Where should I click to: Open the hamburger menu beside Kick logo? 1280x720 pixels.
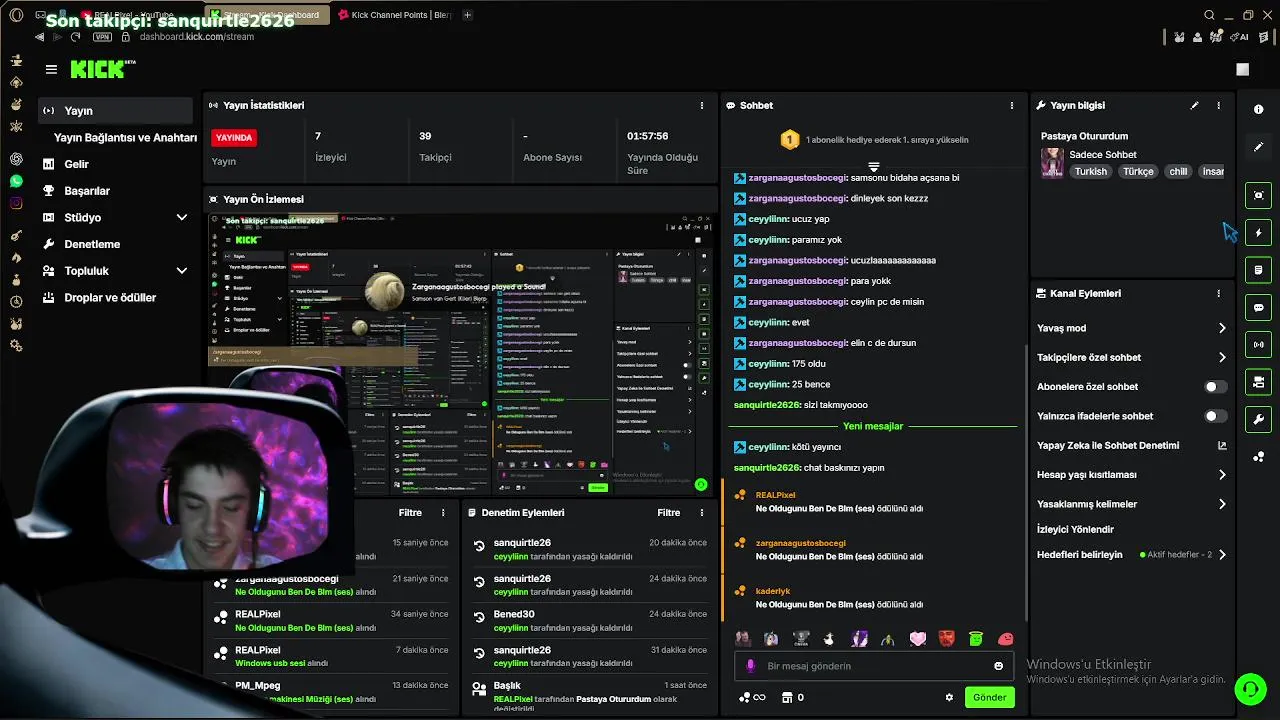51,69
